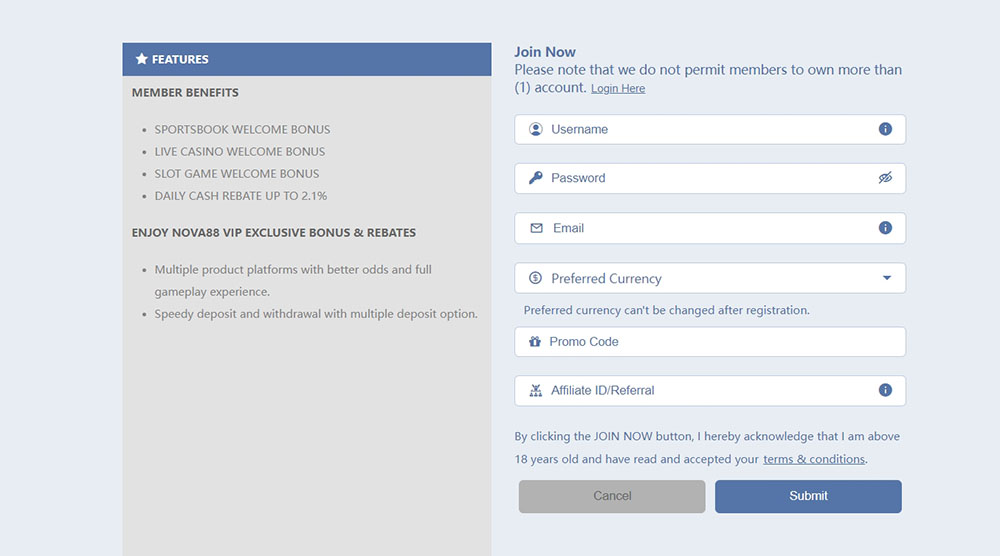Click the star icon in Features header

point(142,59)
